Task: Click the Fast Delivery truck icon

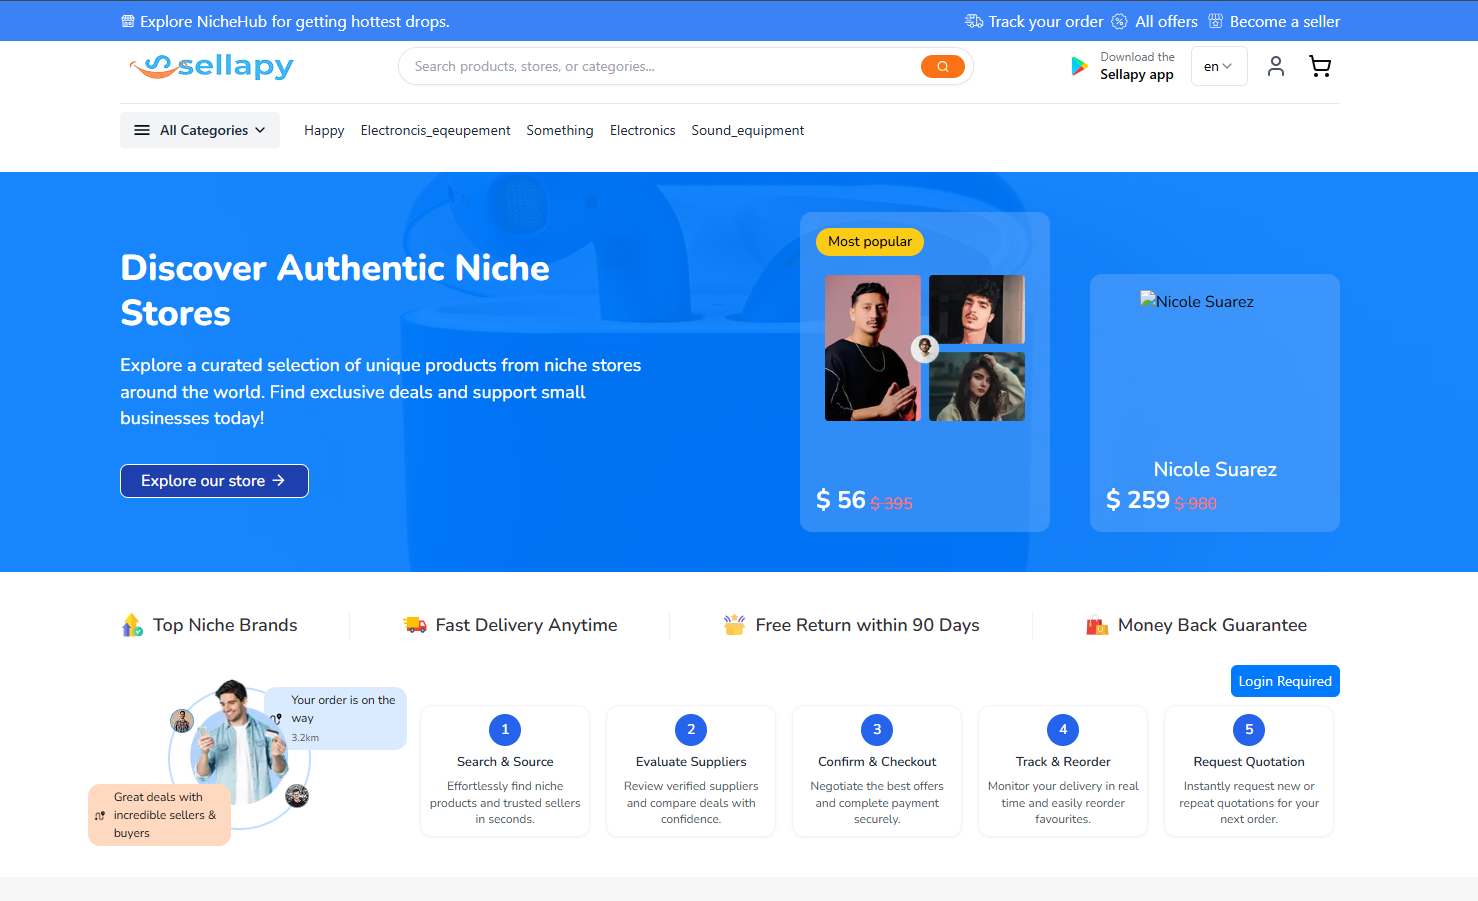Action: (x=415, y=625)
